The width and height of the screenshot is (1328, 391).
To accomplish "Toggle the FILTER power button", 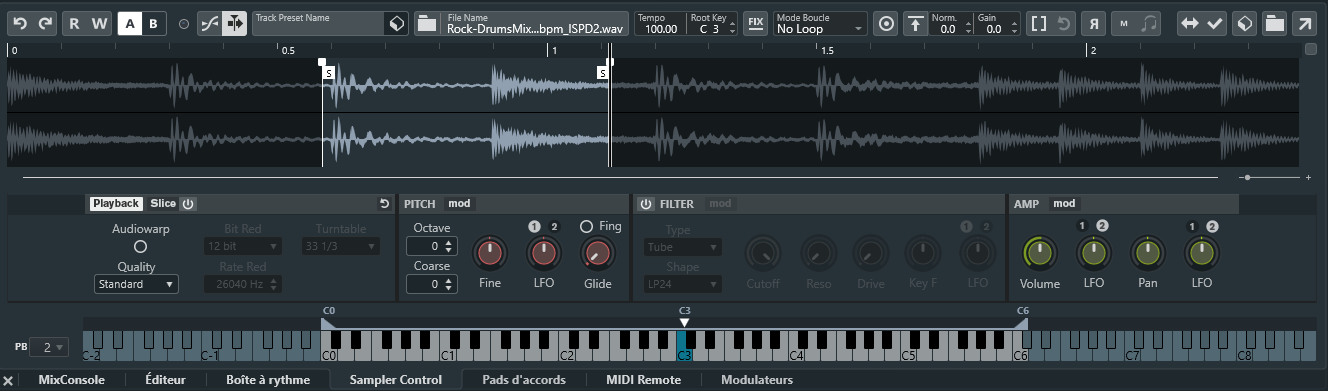I will (x=646, y=204).
